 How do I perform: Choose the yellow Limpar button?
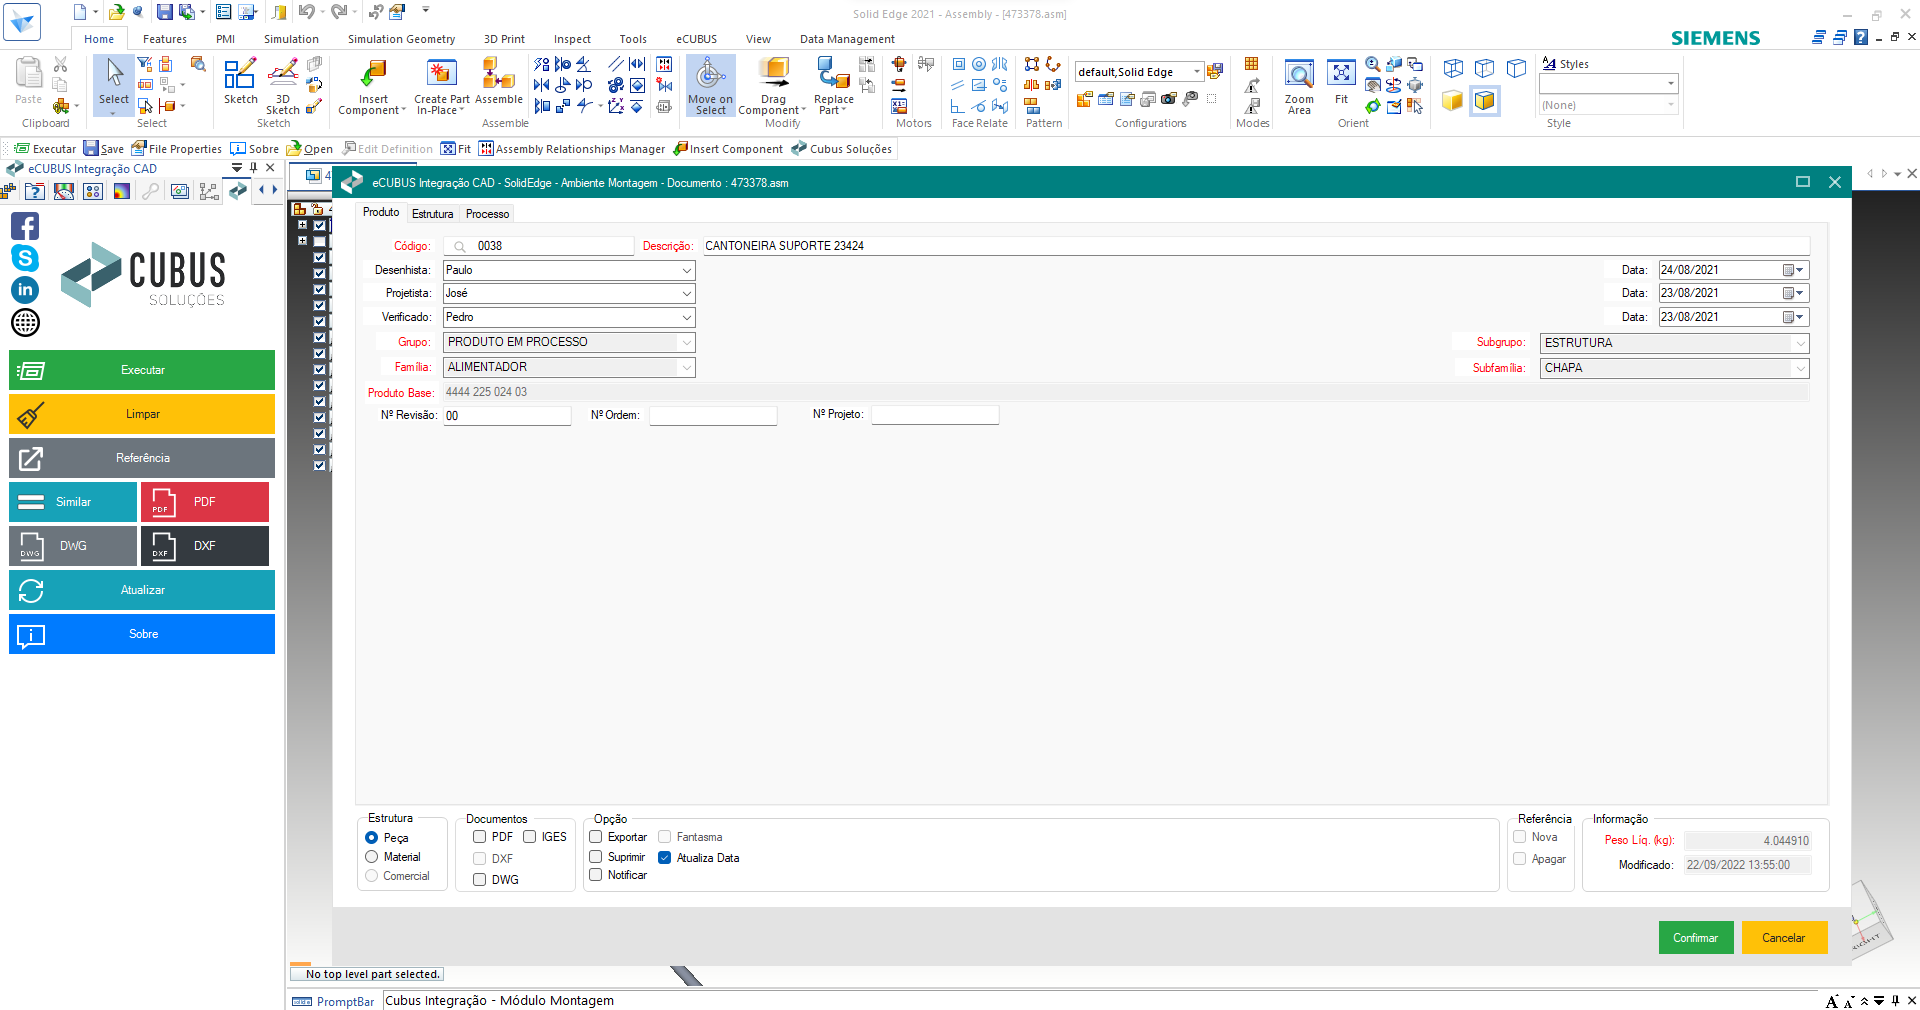click(x=142, y=414)
